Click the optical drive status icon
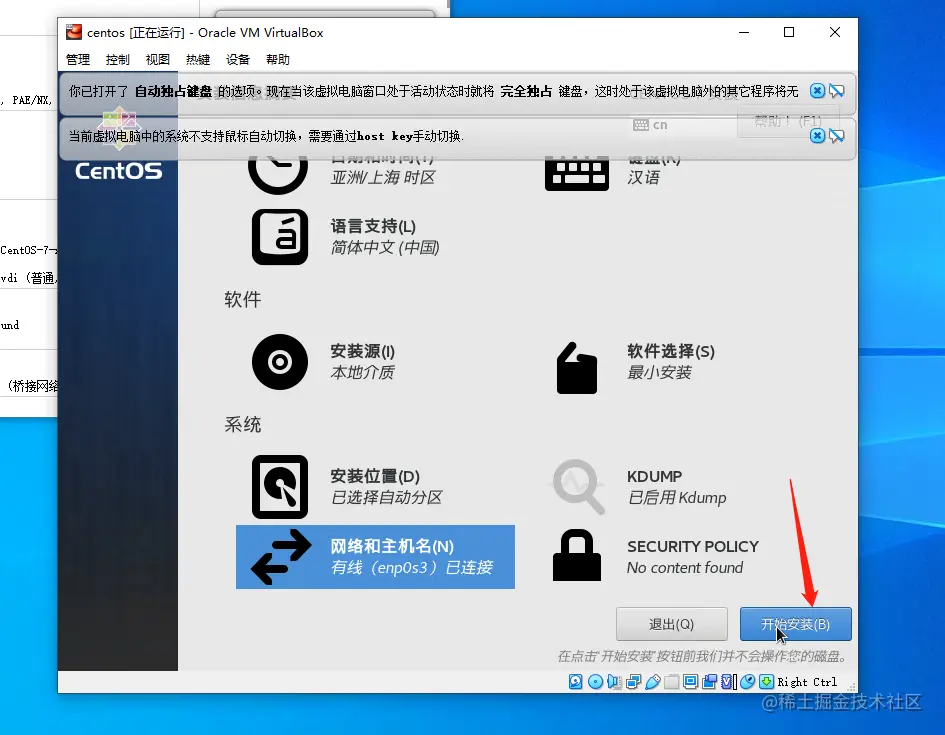Image resolution: width=945 pixels, height=735 pixels. (x=595, y=682)
